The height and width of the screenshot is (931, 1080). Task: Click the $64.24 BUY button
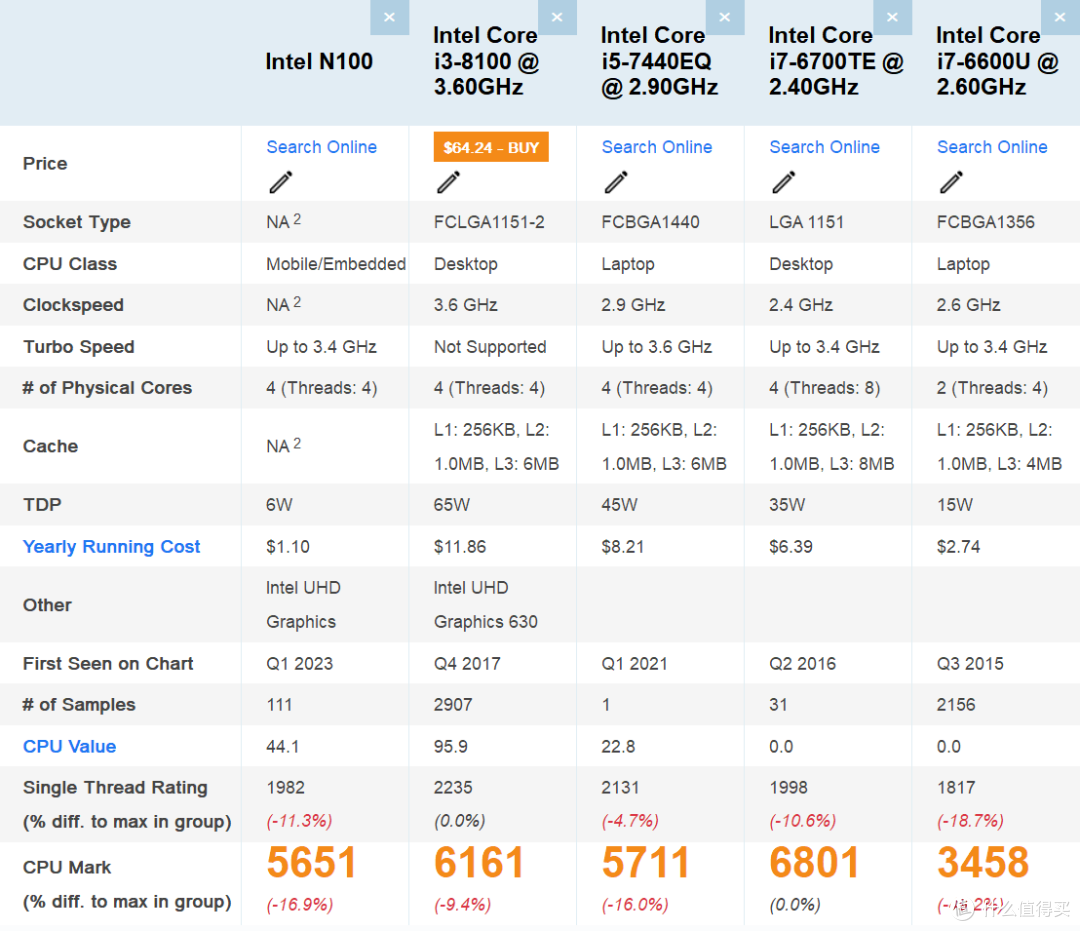(490, 146)
